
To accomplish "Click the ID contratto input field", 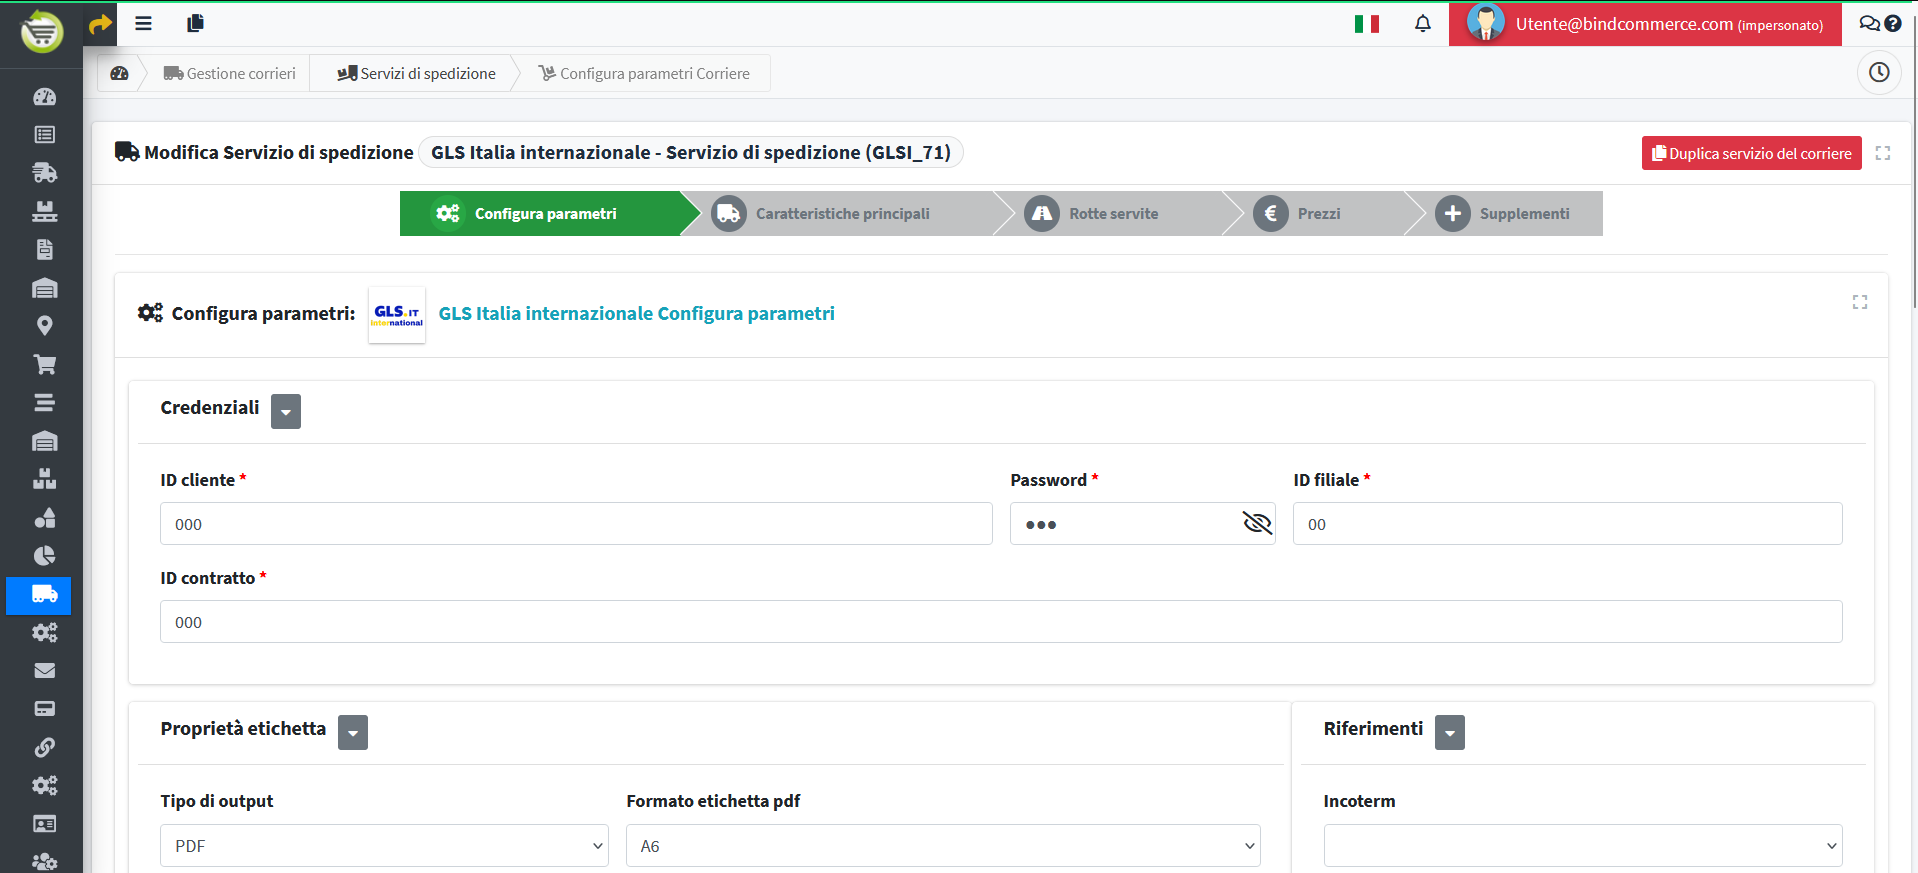I will tap(1000, 622).
